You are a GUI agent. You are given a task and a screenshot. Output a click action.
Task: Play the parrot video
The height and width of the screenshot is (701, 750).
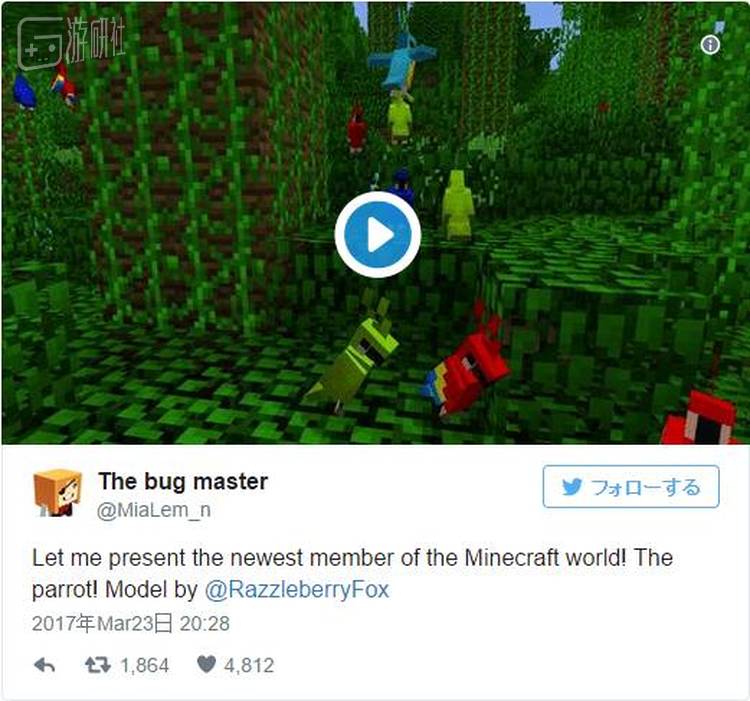click(x=377, y=235)
